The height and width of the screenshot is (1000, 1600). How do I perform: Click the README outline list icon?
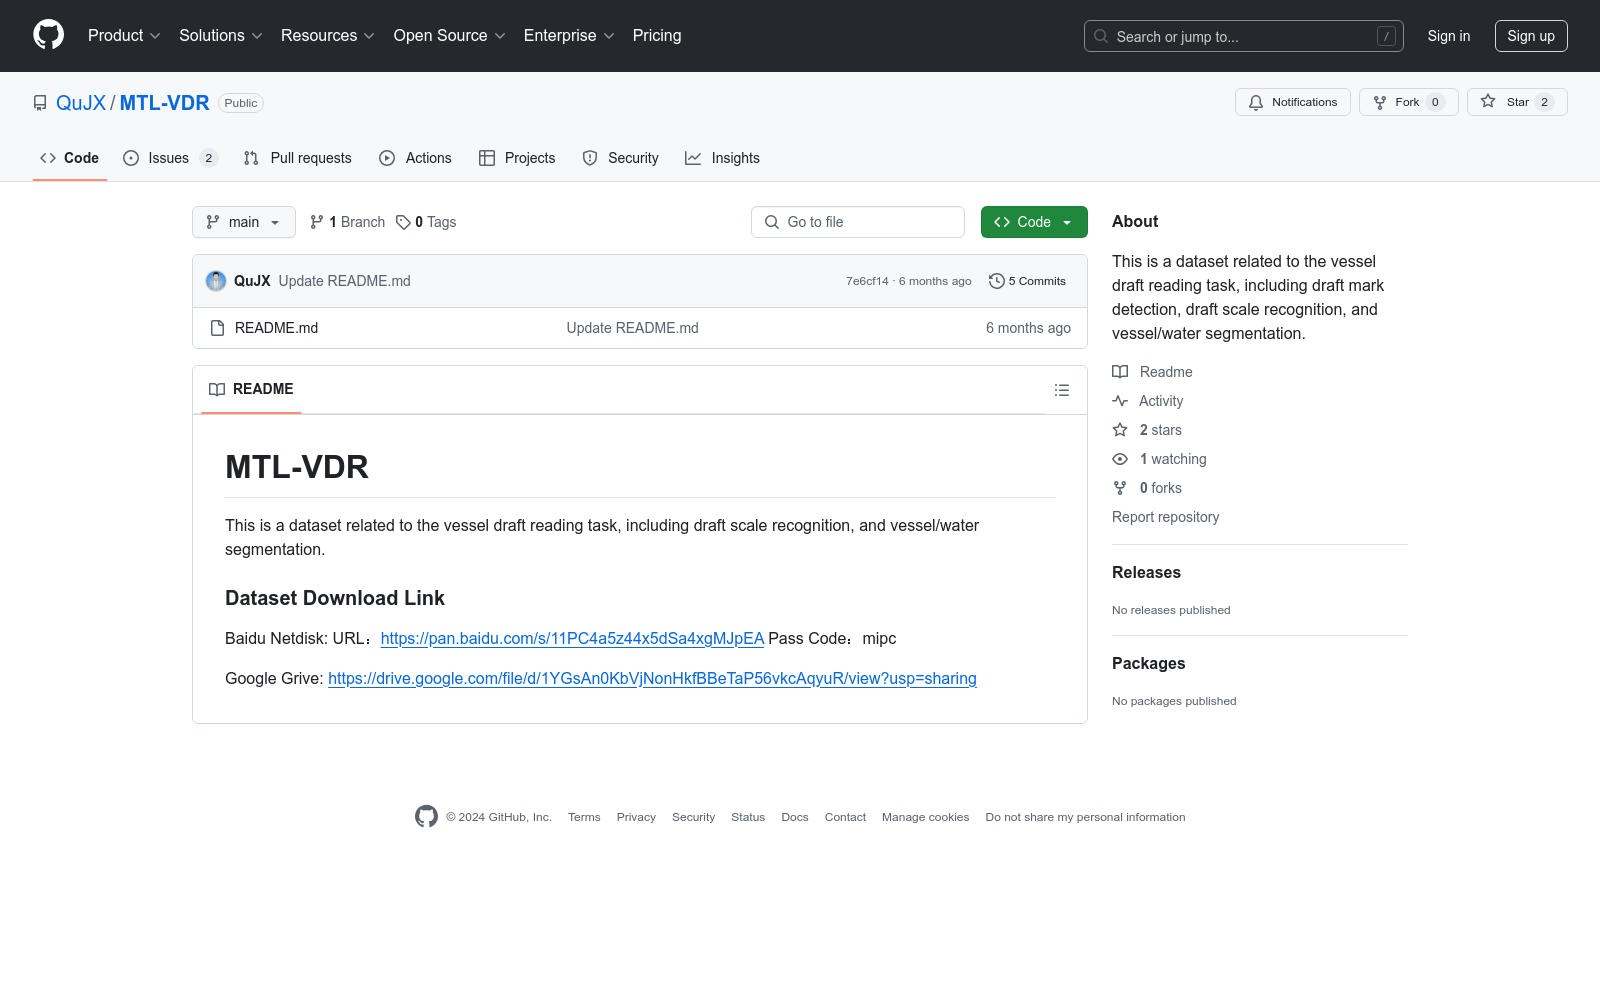point(1062,390)
